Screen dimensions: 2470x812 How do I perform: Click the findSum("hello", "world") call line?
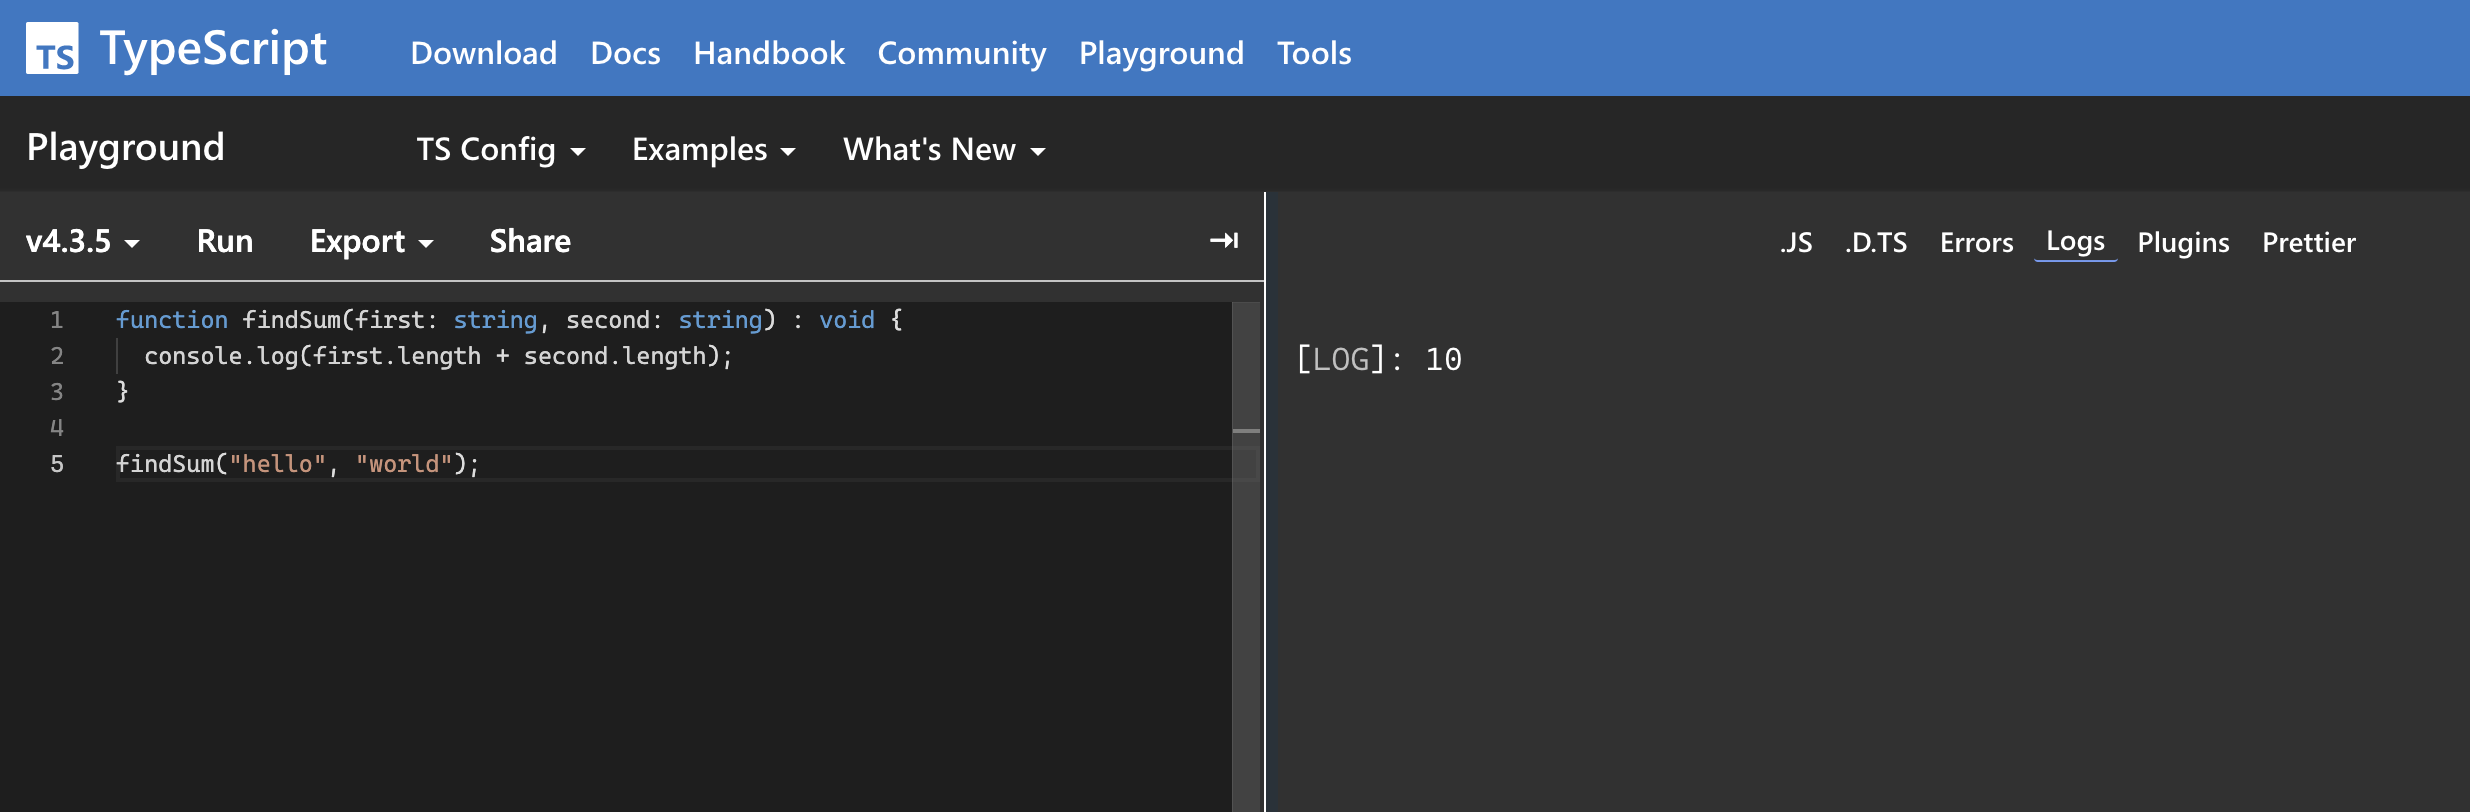(x=298, y=464)
